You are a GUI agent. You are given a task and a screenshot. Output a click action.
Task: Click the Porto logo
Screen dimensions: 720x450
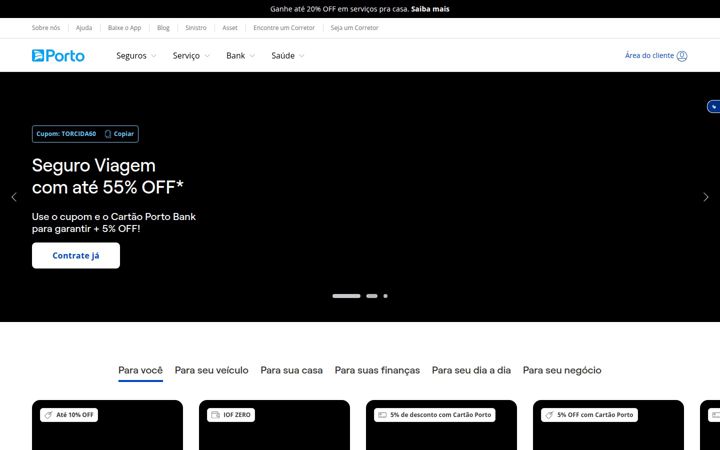(58, 56)
